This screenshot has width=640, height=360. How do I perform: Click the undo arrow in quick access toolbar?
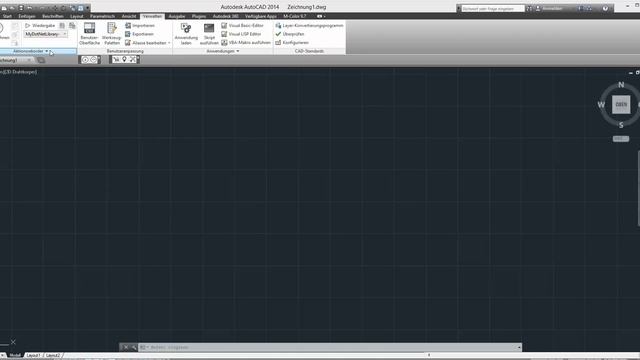point(30,8)
